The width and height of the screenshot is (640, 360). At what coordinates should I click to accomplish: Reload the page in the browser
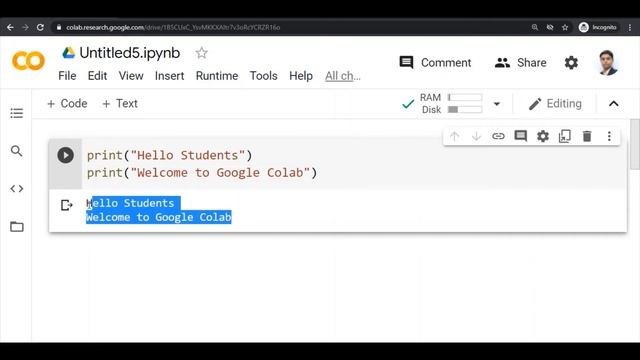tap(40, 27)
